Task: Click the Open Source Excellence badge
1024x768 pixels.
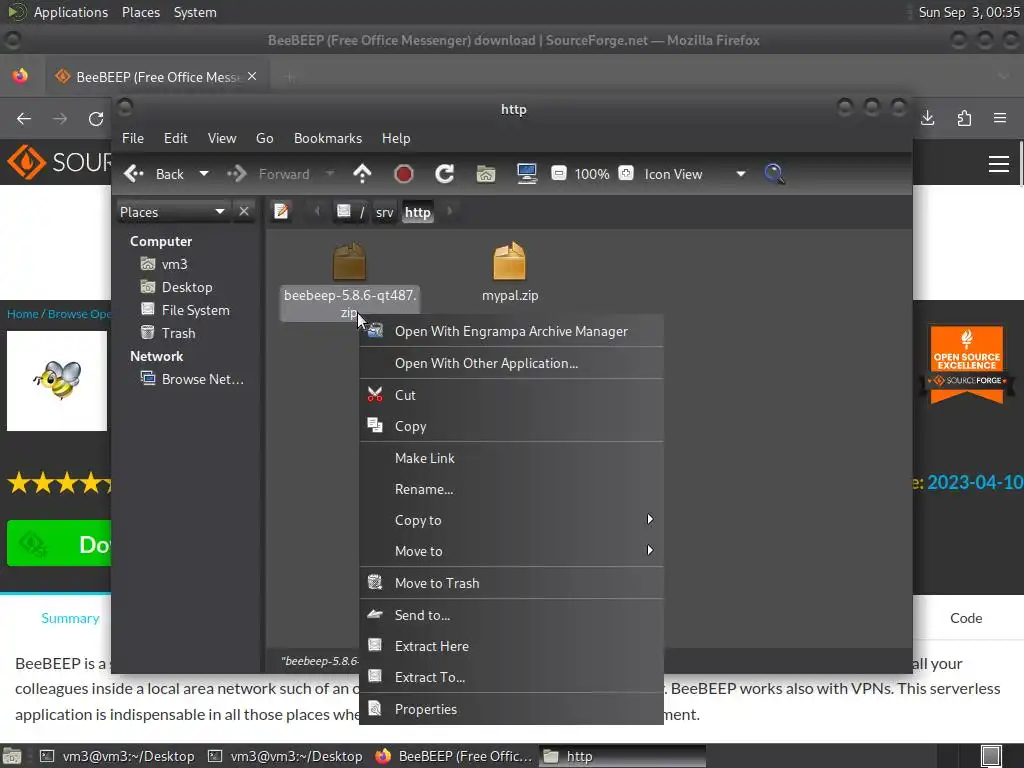Action: click(x=967, y=364)
